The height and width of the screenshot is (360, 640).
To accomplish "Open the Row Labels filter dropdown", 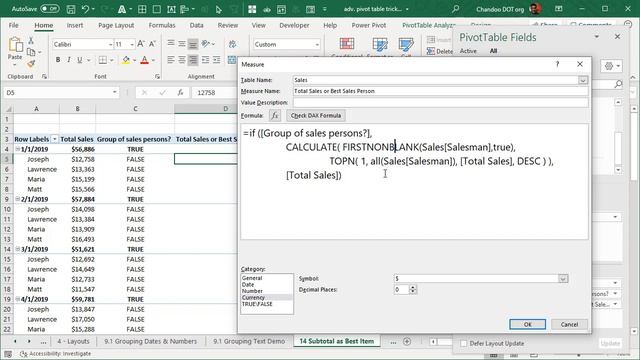I will (x=54, y=139).
